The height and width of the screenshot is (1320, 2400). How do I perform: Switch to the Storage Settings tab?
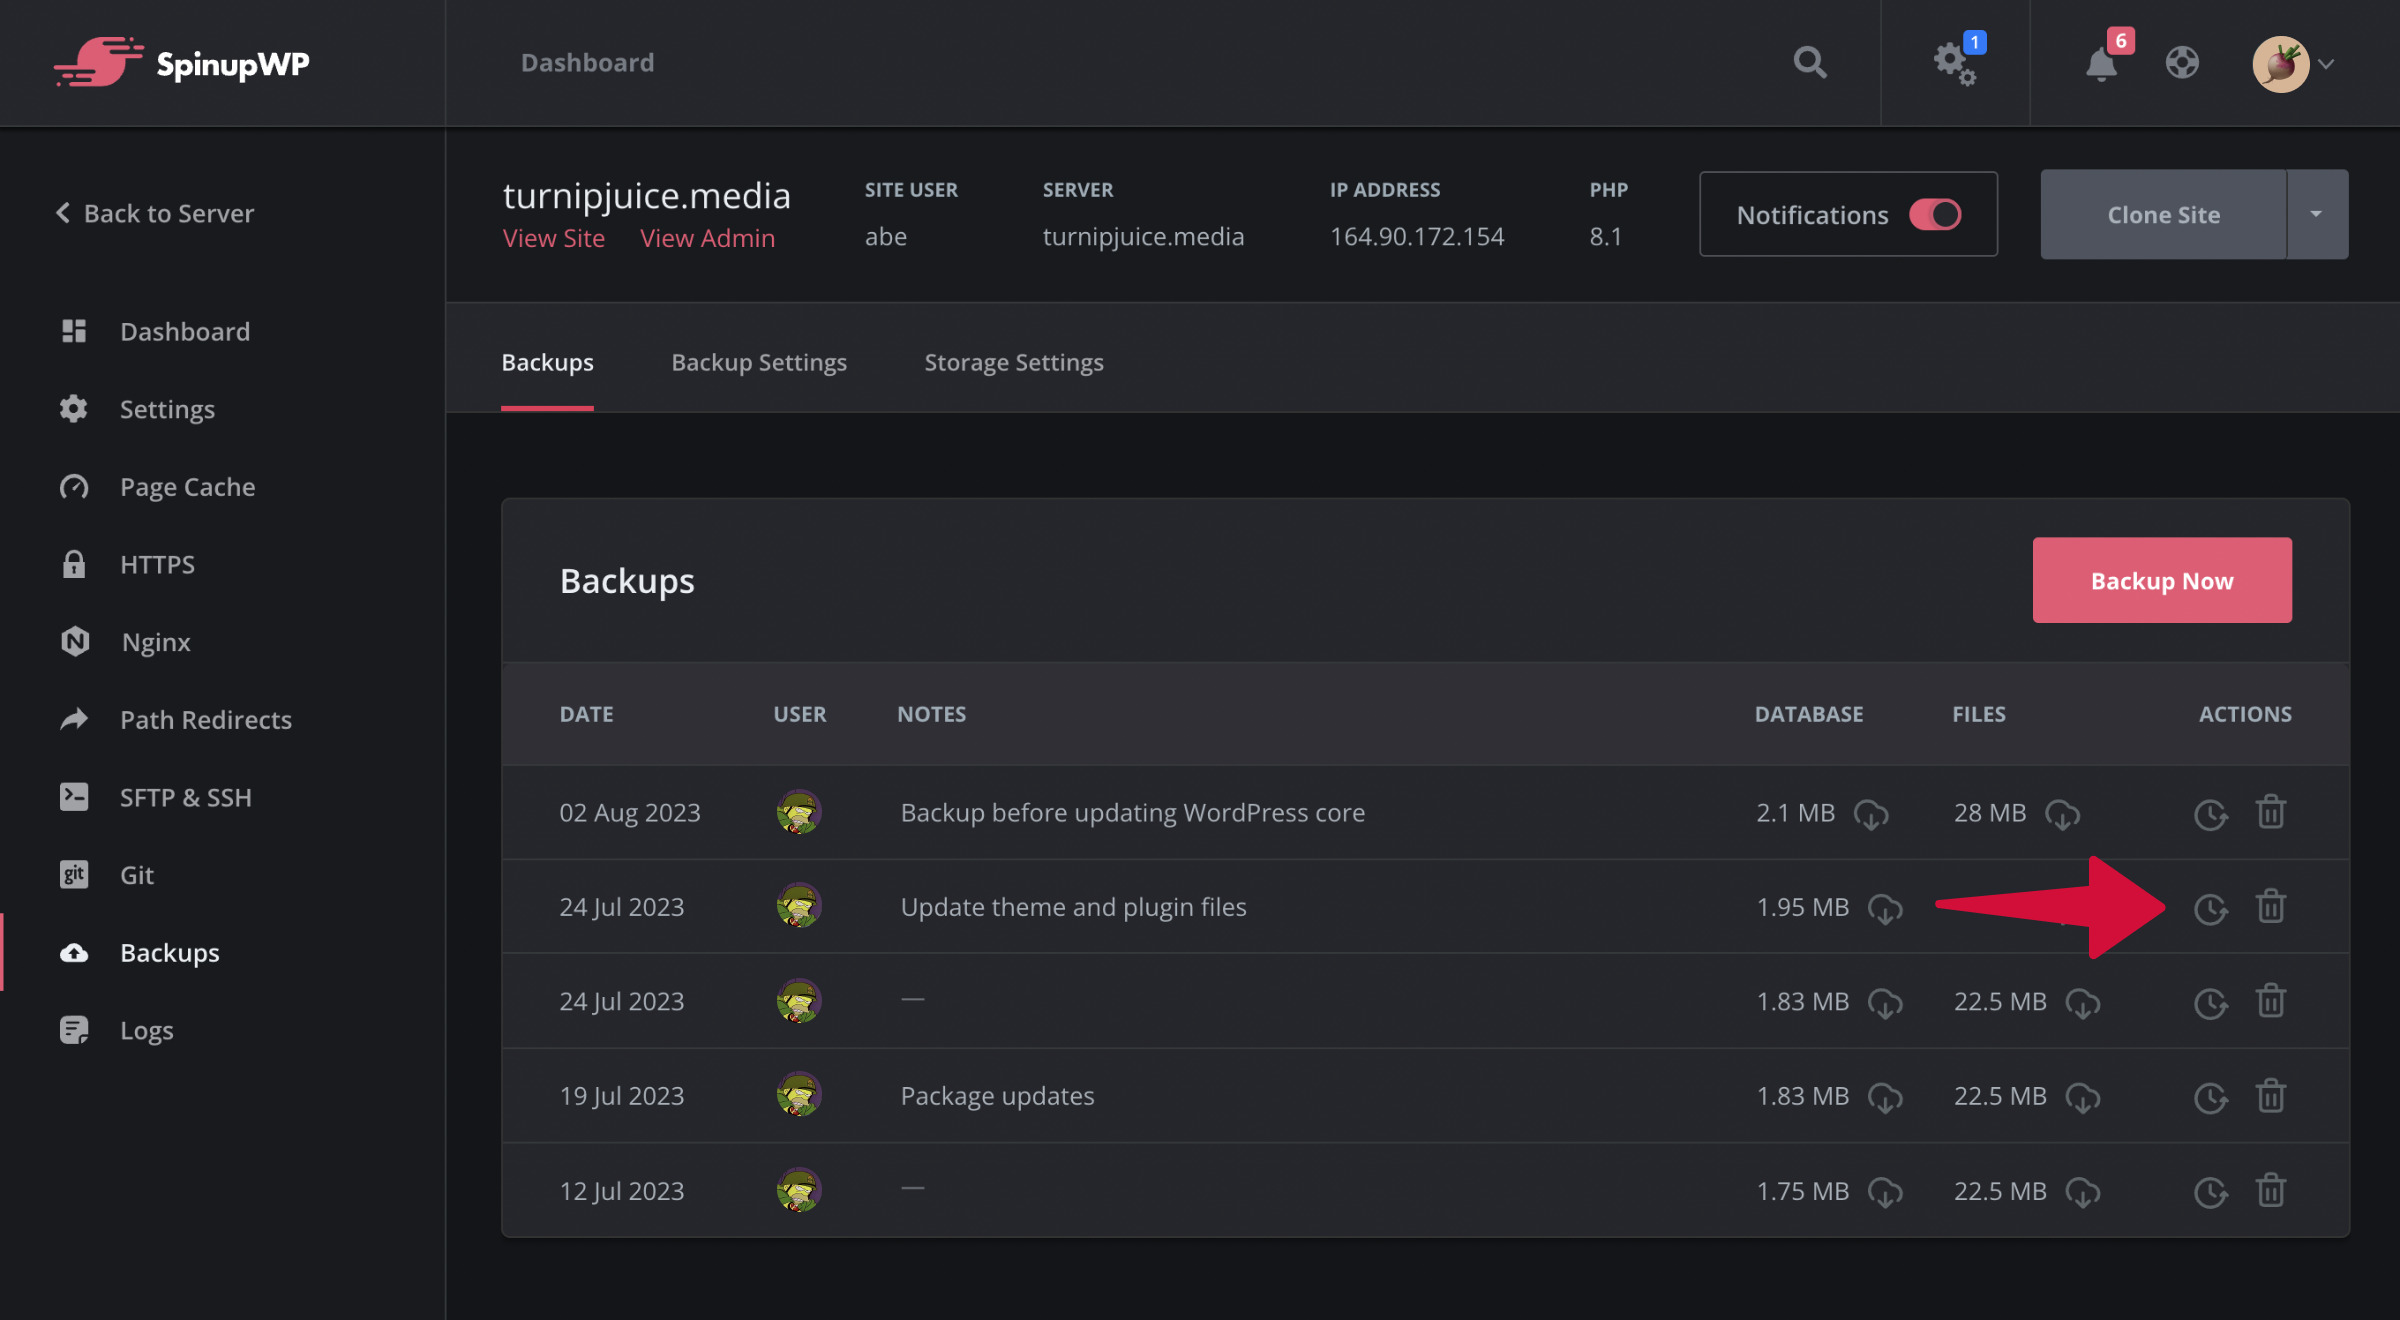click(1013, 362)
